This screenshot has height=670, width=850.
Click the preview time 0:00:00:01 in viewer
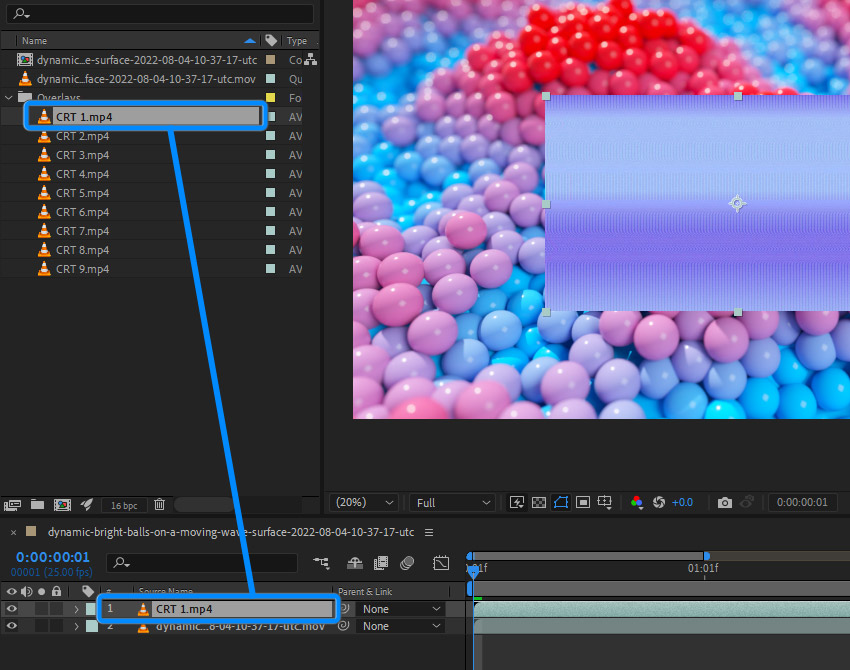802,502
